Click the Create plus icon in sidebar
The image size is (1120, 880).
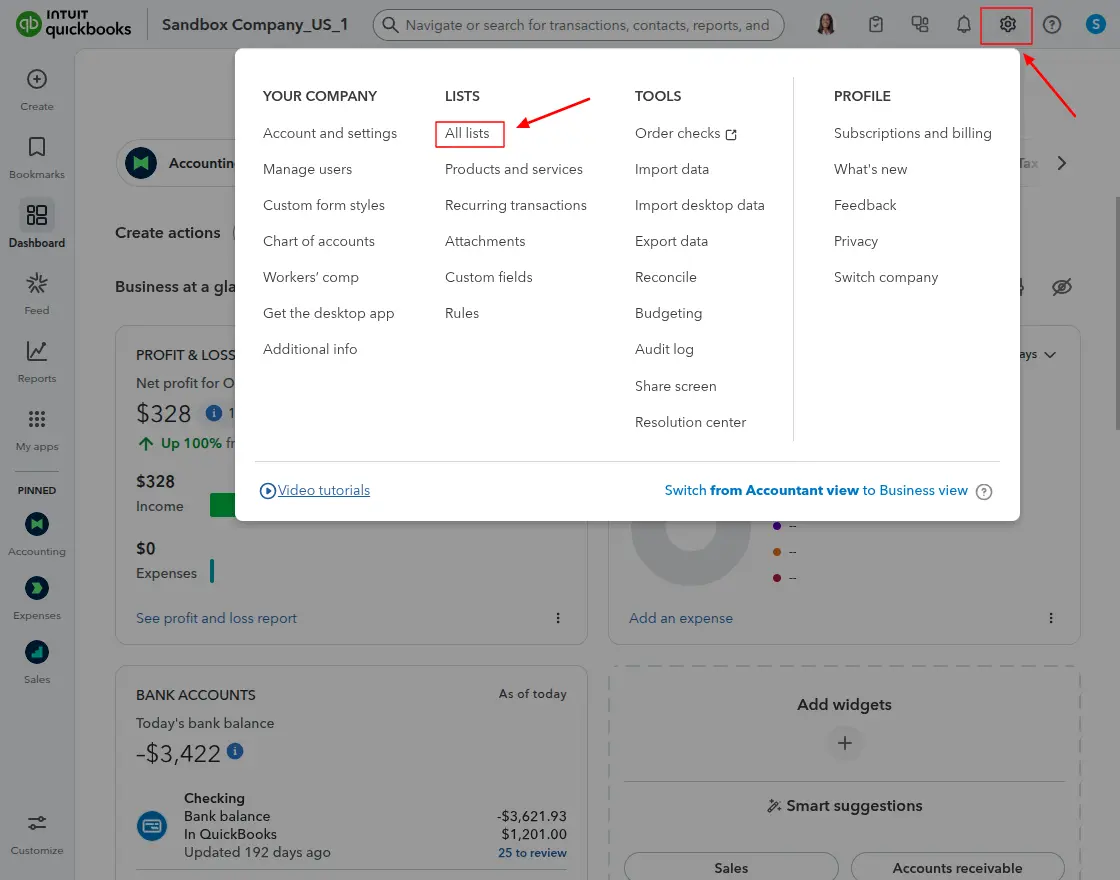37,80
